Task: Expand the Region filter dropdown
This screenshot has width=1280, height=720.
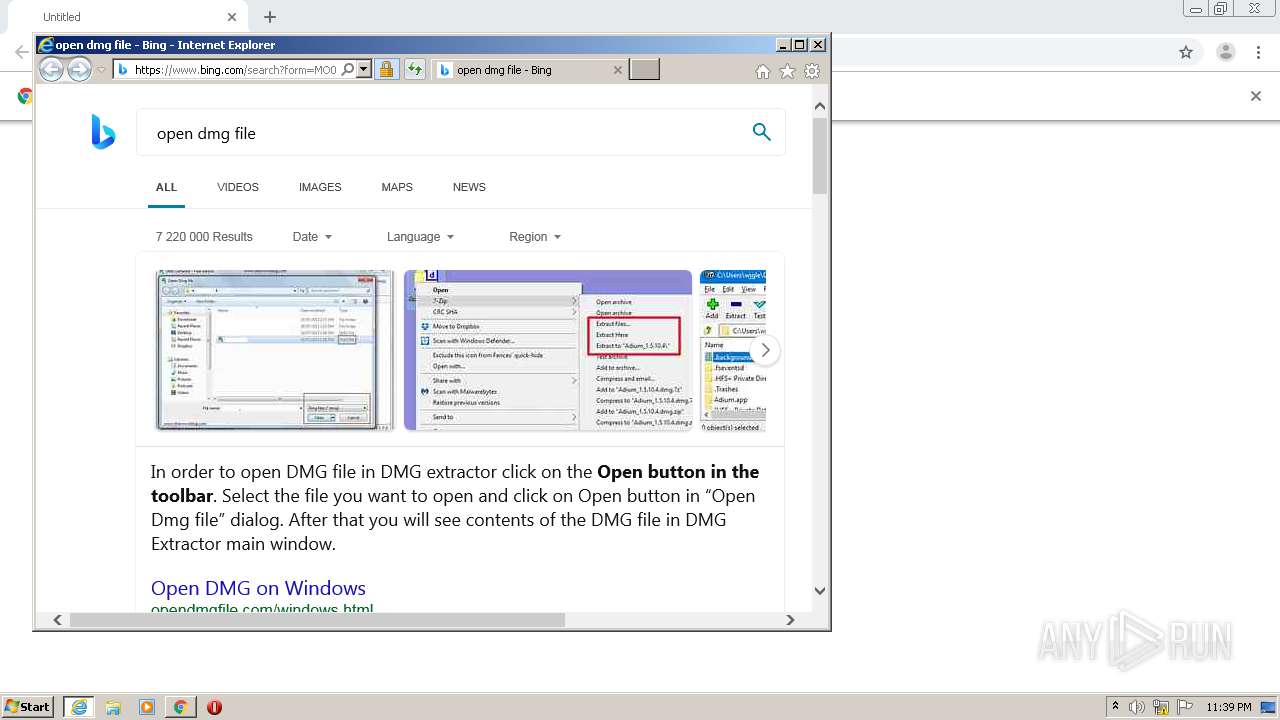Action: (x=535, y=237)
